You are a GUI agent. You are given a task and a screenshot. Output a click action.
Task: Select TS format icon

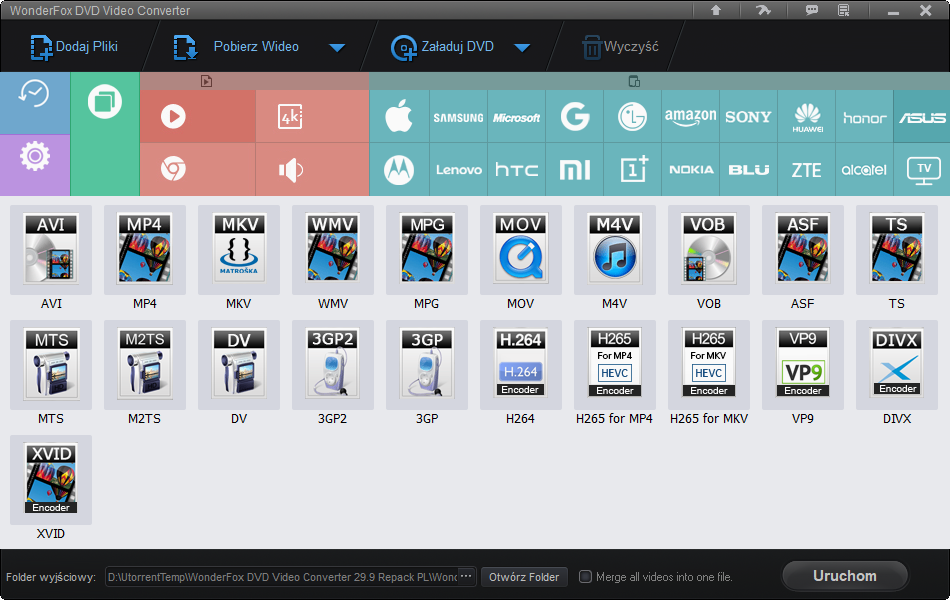click(896, 250)
